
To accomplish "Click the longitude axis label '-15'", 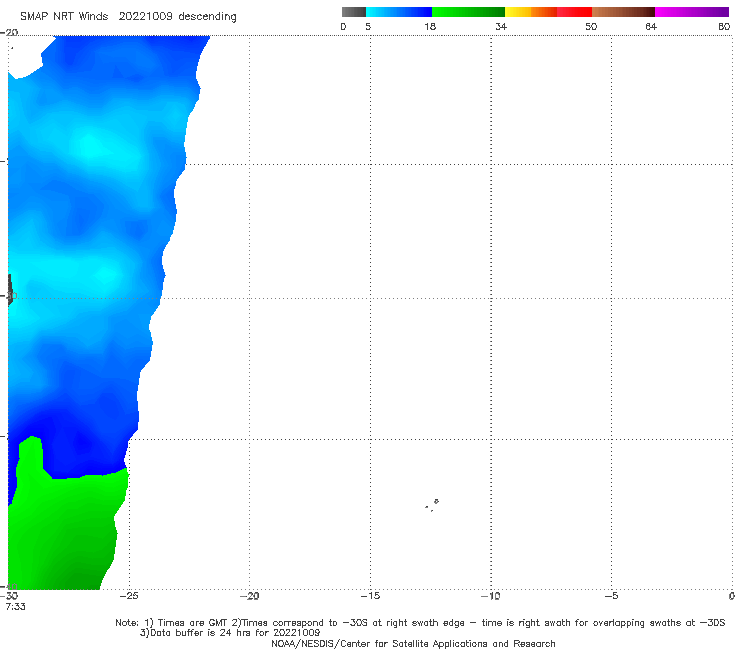I will tap(370, 596).
